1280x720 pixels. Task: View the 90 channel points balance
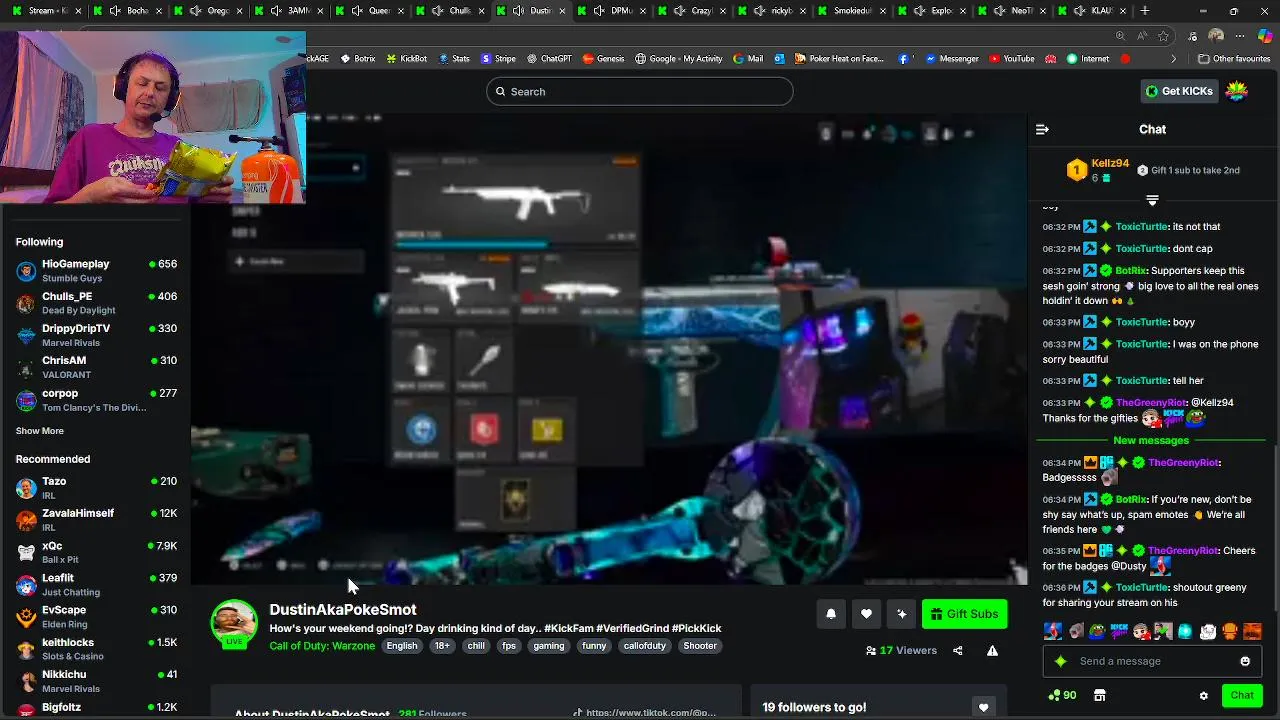[x=1062, y=695]
